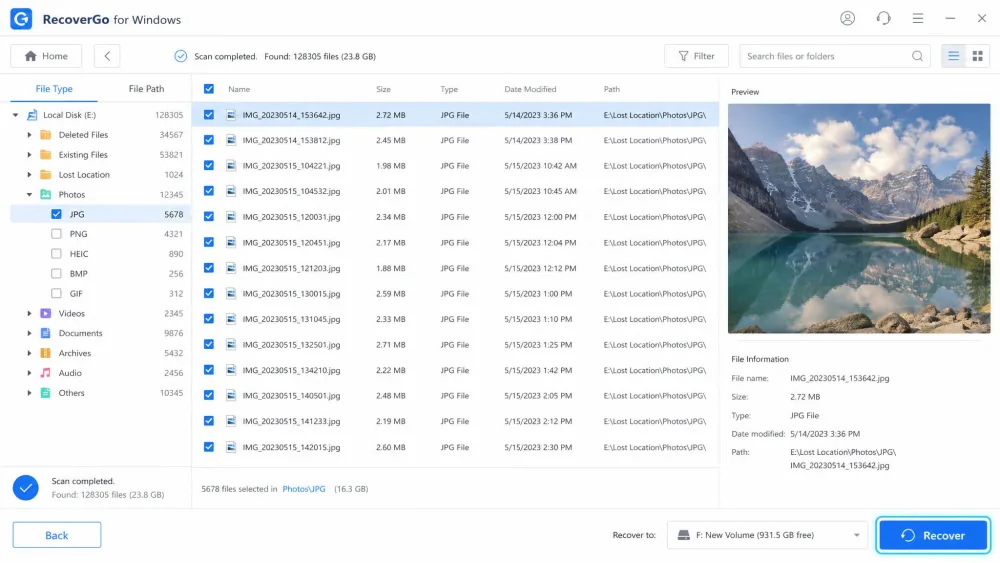1000x563 pixels.
Task: Click file icon of IMG_20230514_153642.jpg
Action: (231, 115)
